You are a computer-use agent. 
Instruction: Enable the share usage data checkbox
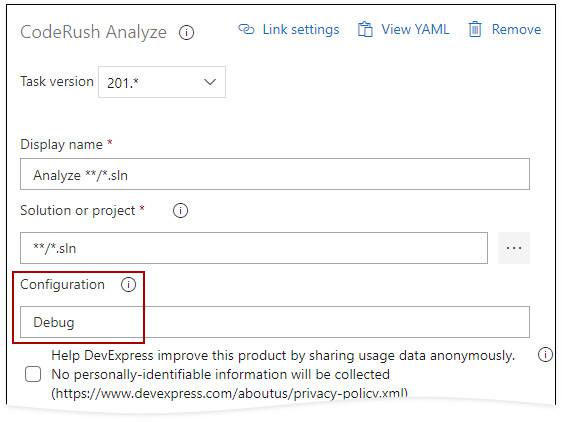pos(33,374)
